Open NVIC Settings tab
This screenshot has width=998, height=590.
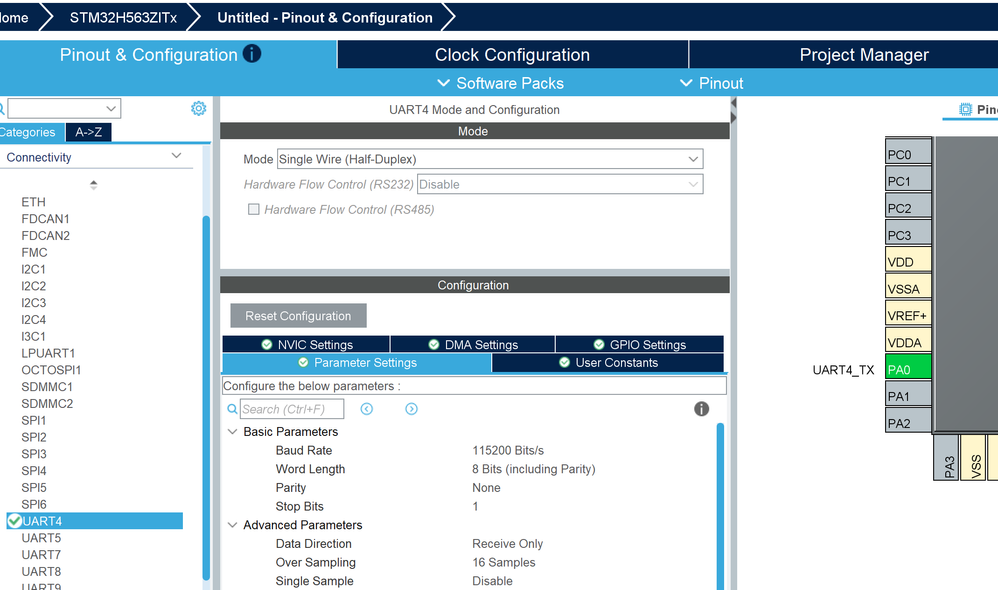[x=306, y=344]
